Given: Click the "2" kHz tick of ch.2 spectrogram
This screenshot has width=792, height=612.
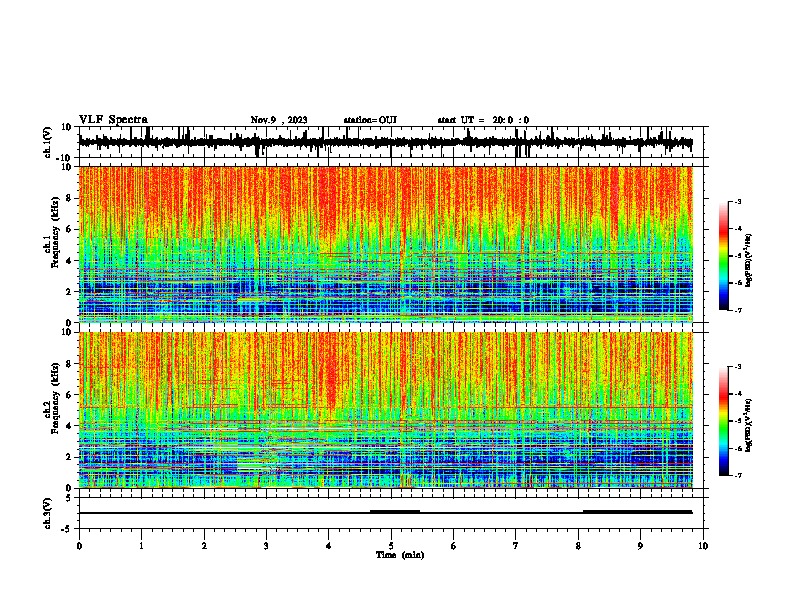Looking at the screenshot, I should [69, 457].
